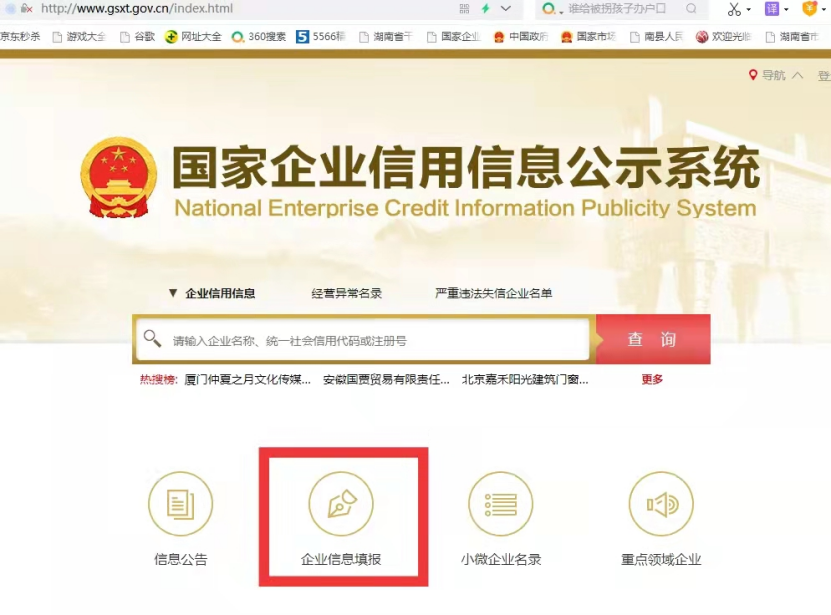831x615 pixels.
Task: Click the scissors screenshot tool icon
Action: click(x=734, y=9)
